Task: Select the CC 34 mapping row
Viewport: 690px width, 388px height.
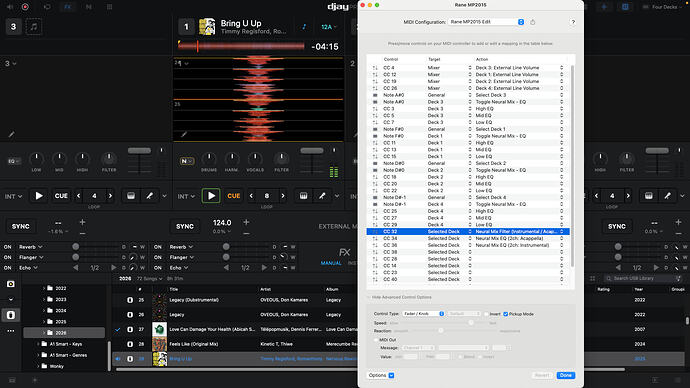Action: point(468,238)
